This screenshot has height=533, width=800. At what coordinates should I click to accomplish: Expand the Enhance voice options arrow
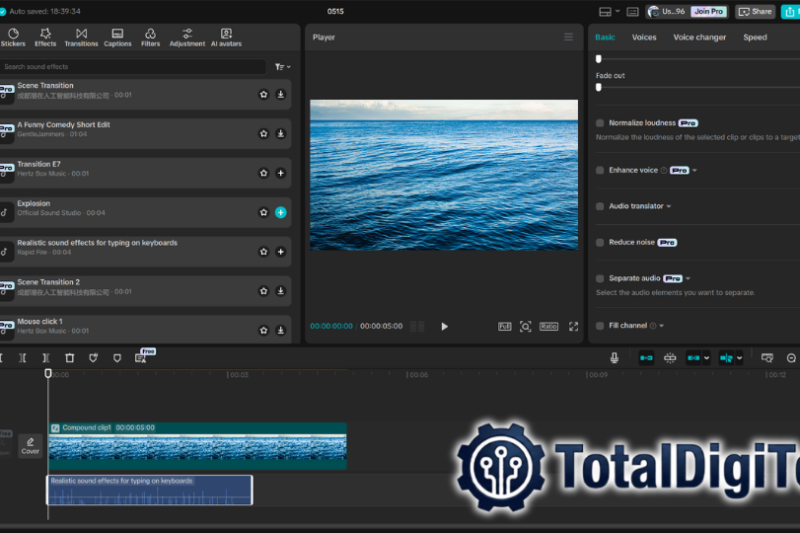694,170
